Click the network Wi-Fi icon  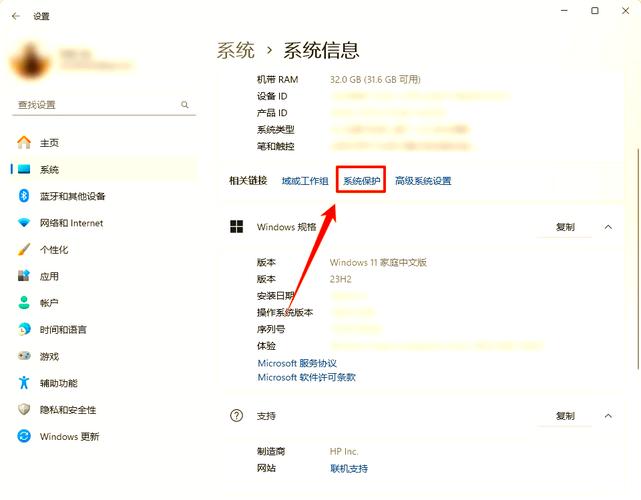24,223
